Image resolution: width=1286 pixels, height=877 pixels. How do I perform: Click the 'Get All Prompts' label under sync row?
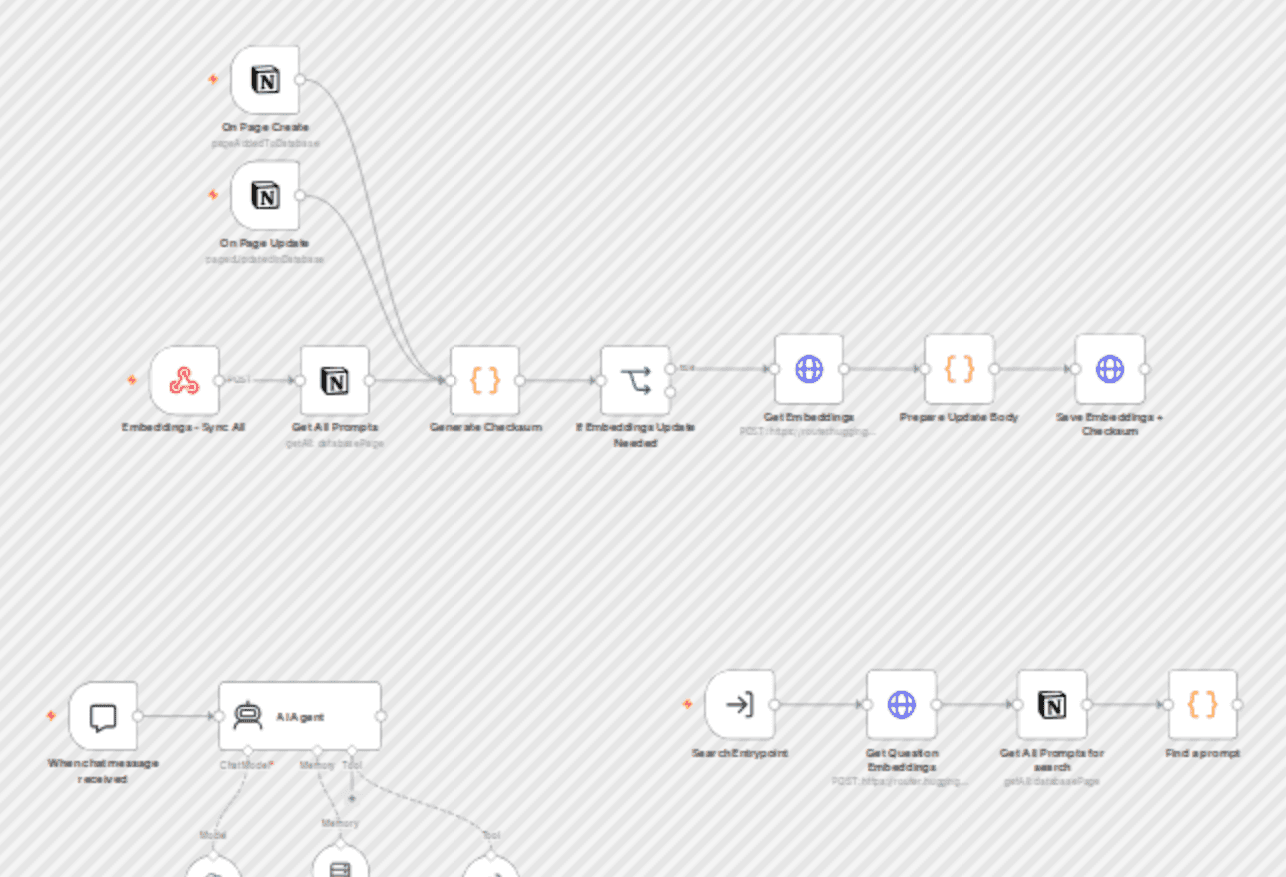tap(335, 427)
